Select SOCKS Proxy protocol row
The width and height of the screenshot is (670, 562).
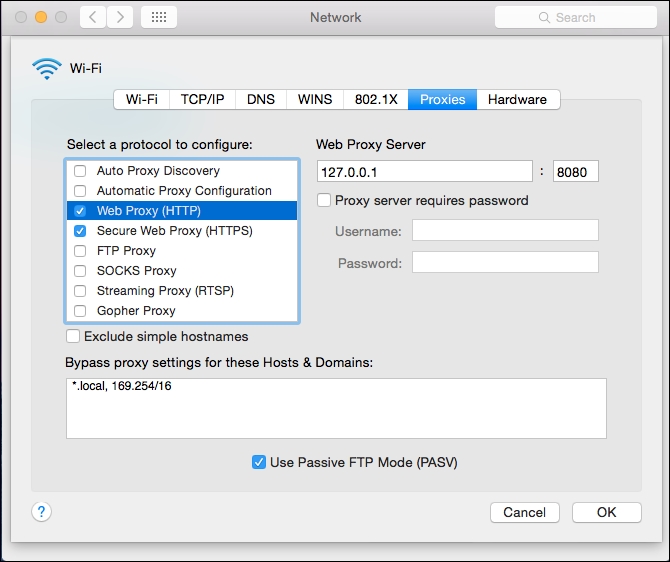click(x=136, y=271)
